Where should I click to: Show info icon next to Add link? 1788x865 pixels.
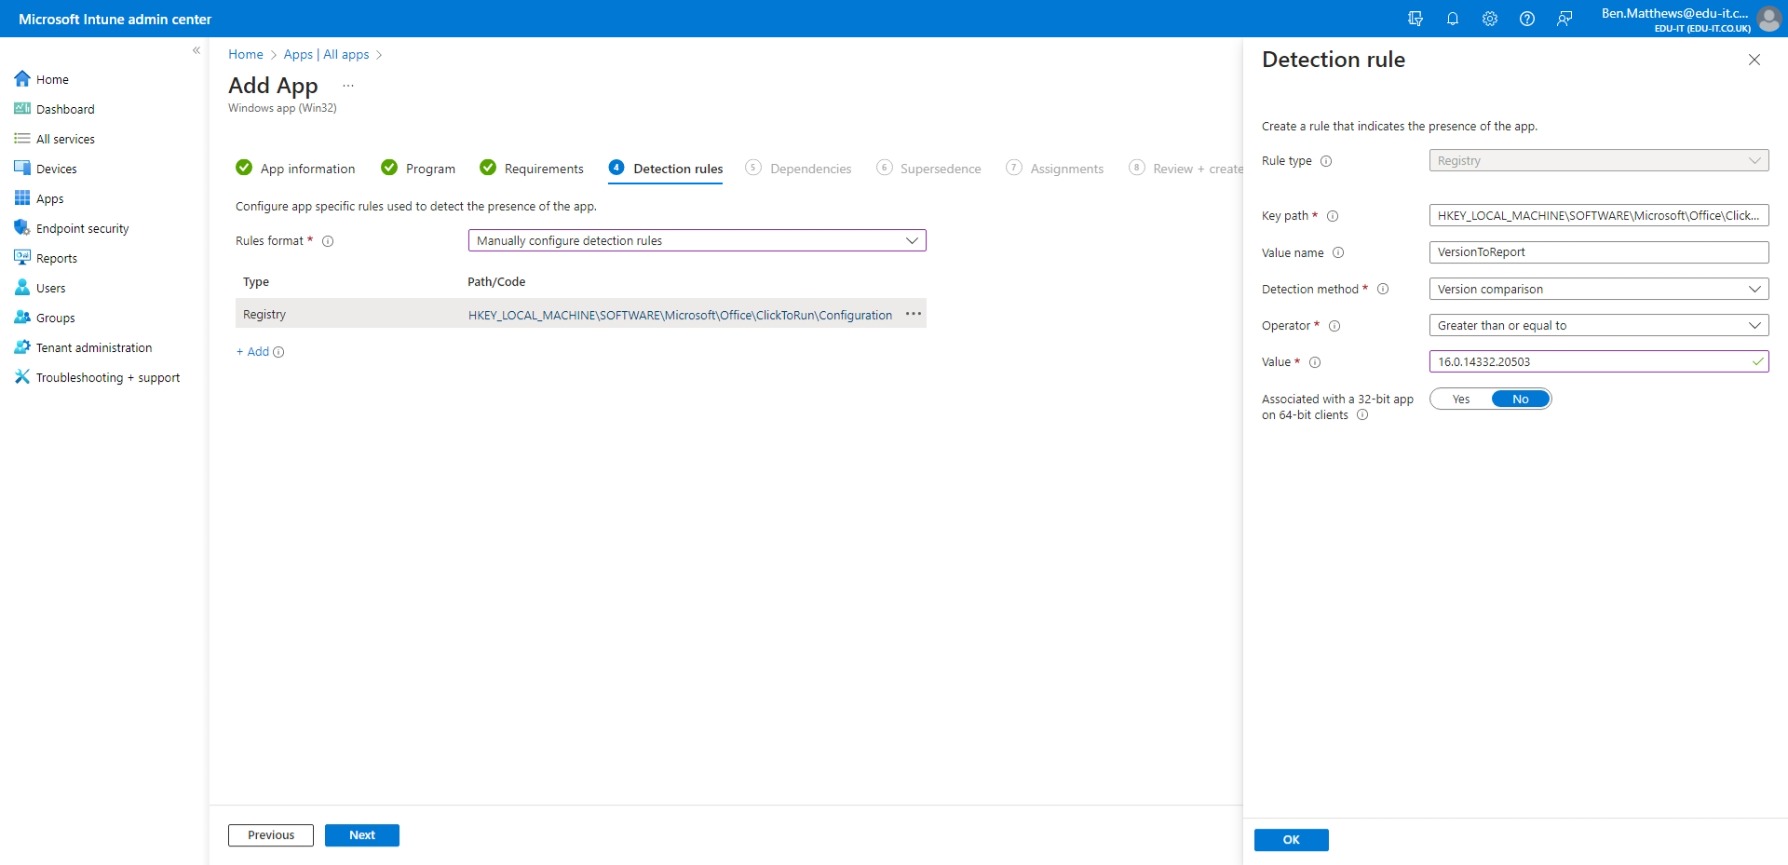tap(279, 352)
